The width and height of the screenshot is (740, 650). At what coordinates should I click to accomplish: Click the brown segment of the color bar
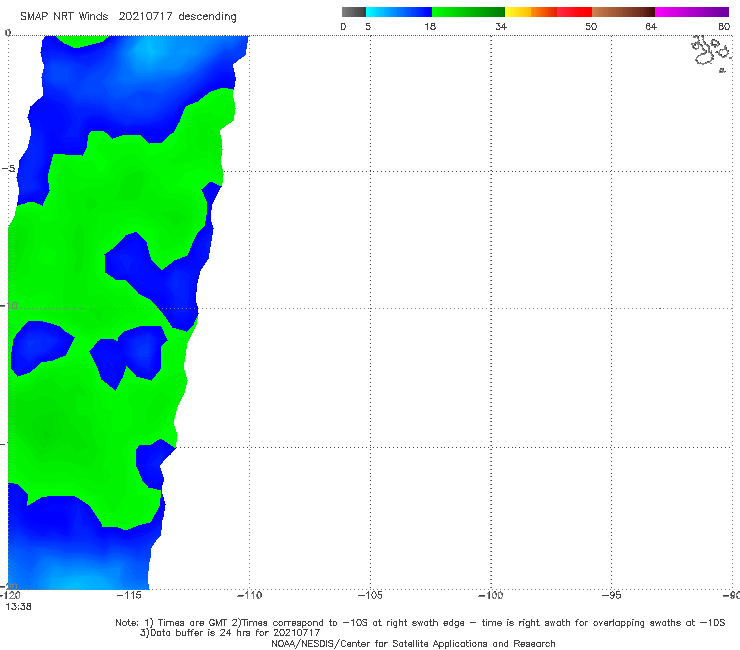[x=623, y=12]
